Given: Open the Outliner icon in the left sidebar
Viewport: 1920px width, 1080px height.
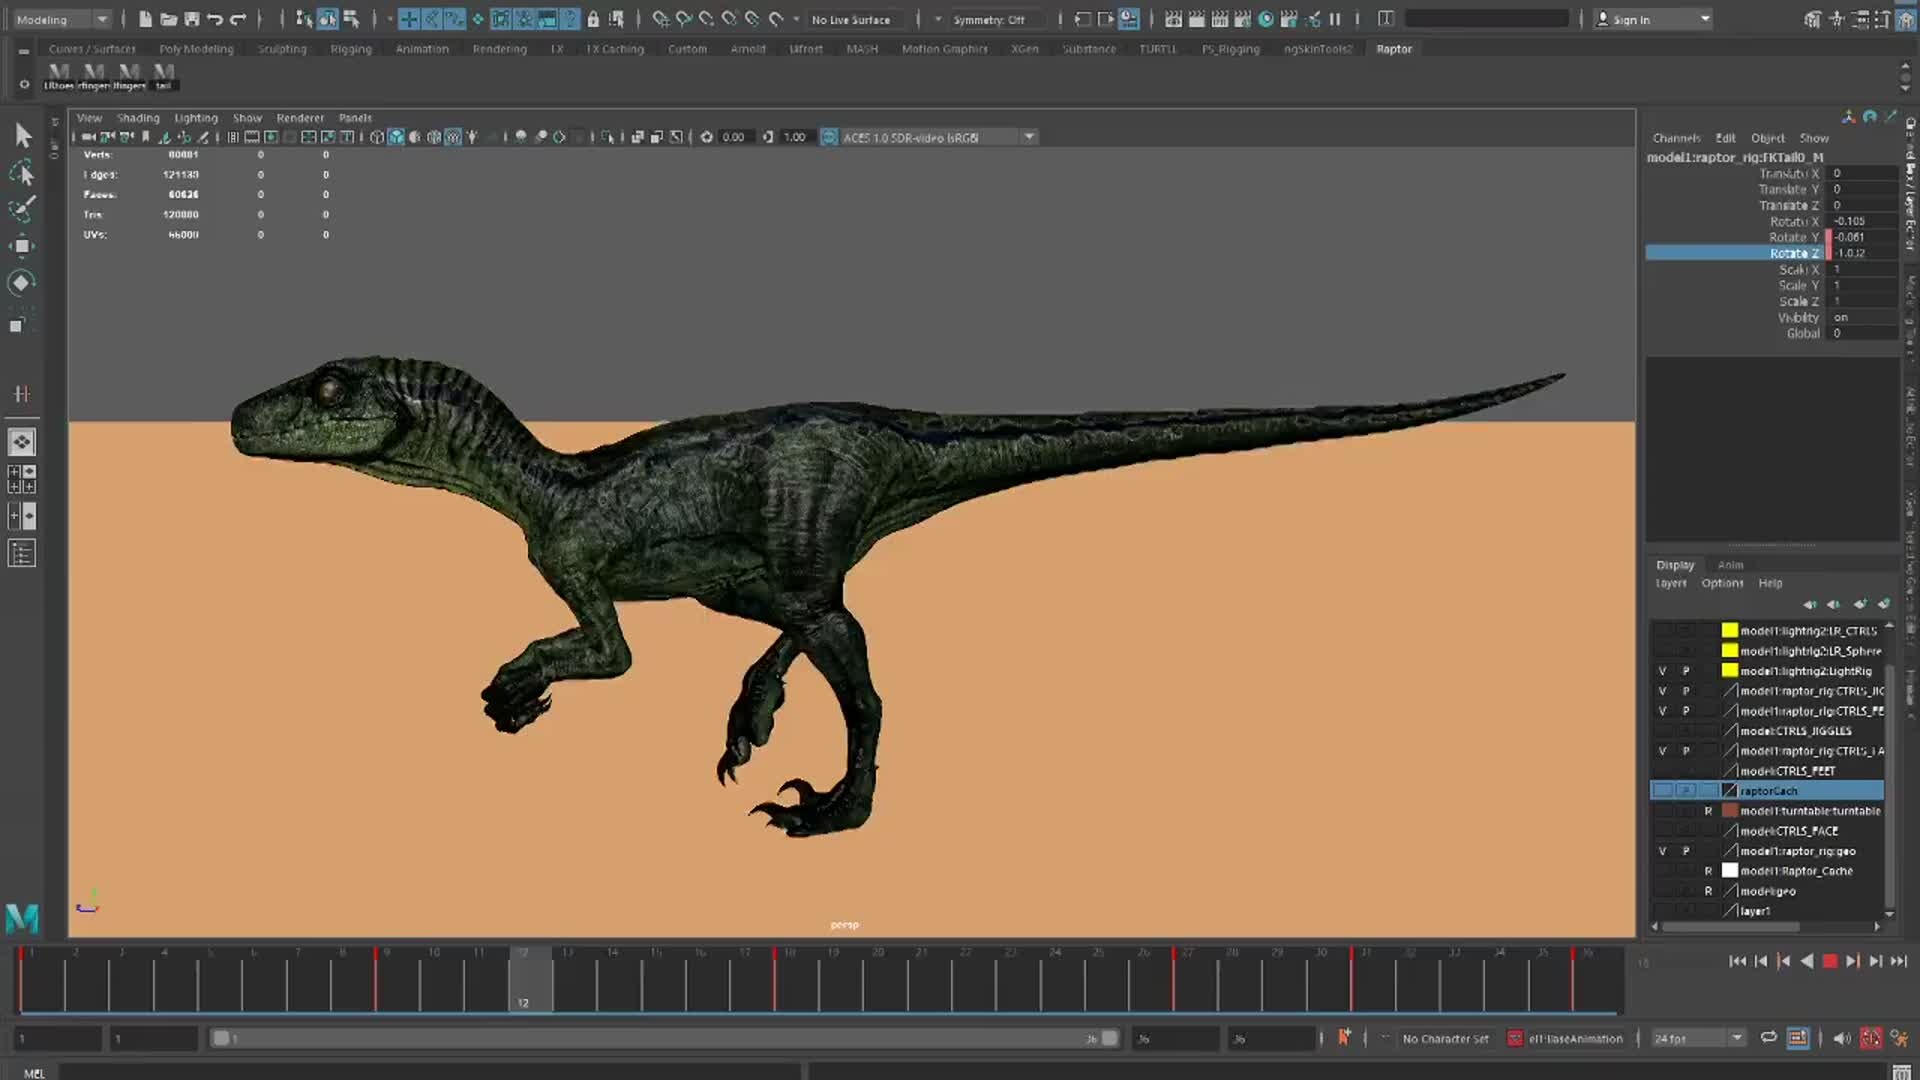Looking at the screenshot, I should (22, 553).
